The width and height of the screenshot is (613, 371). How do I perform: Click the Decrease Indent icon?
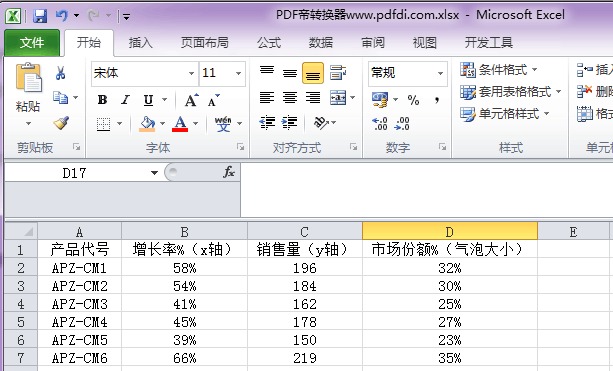tap(267, 123)
